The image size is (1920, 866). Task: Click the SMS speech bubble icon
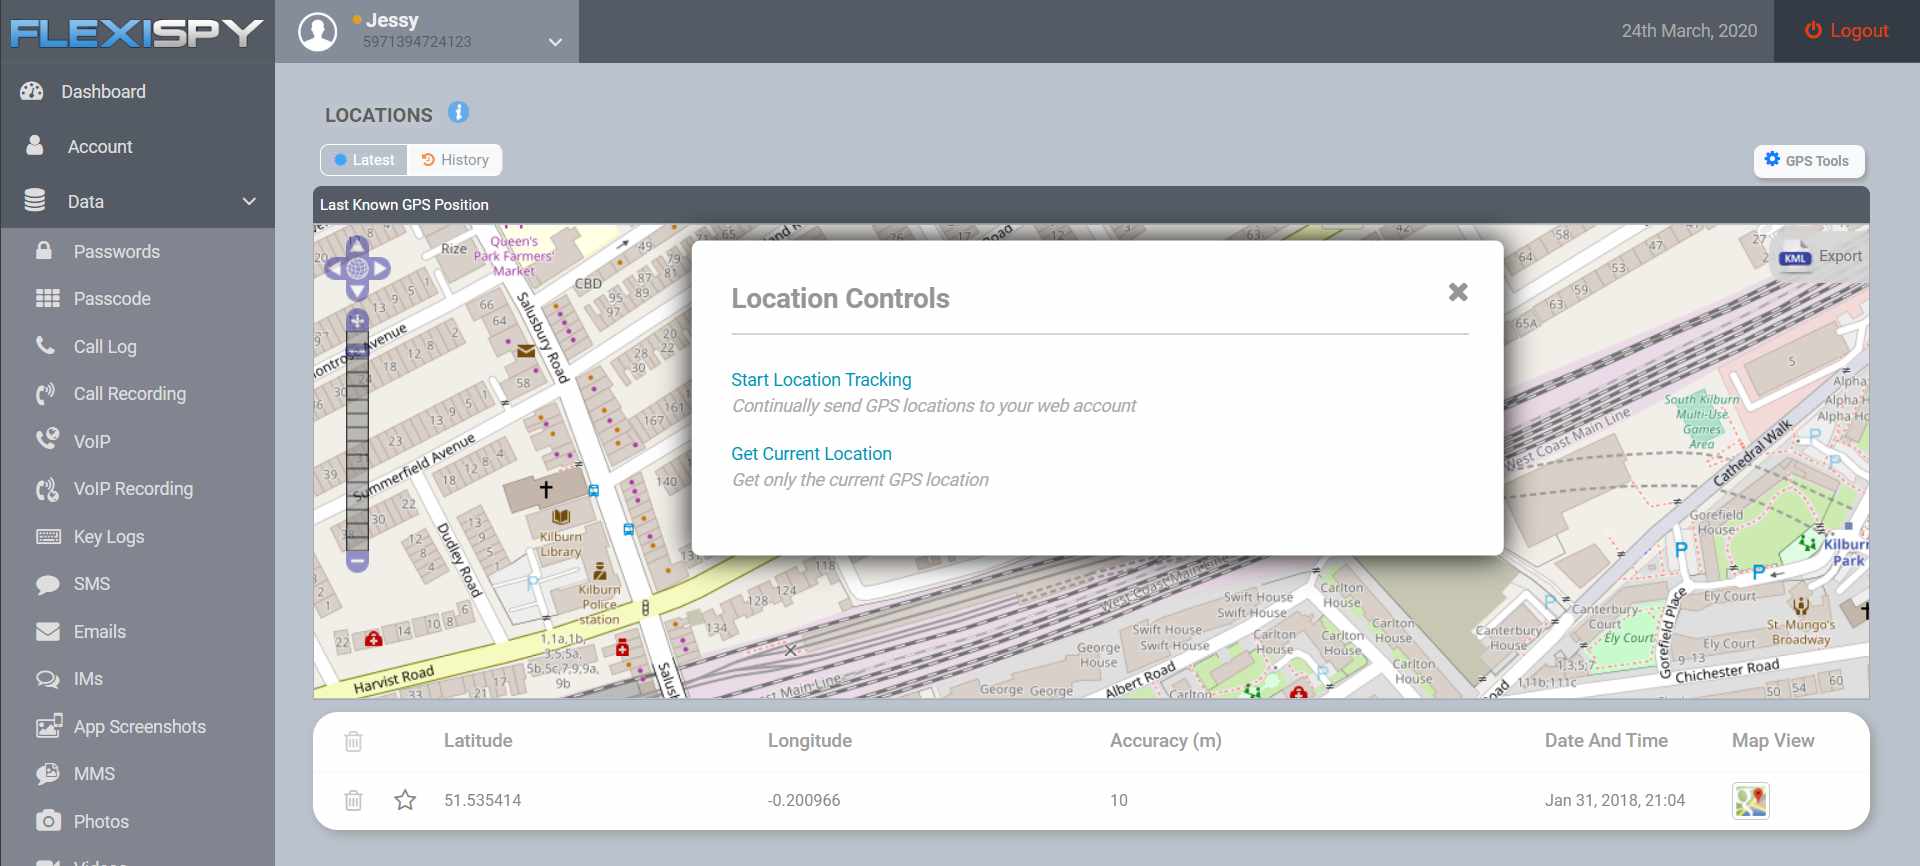47,584
